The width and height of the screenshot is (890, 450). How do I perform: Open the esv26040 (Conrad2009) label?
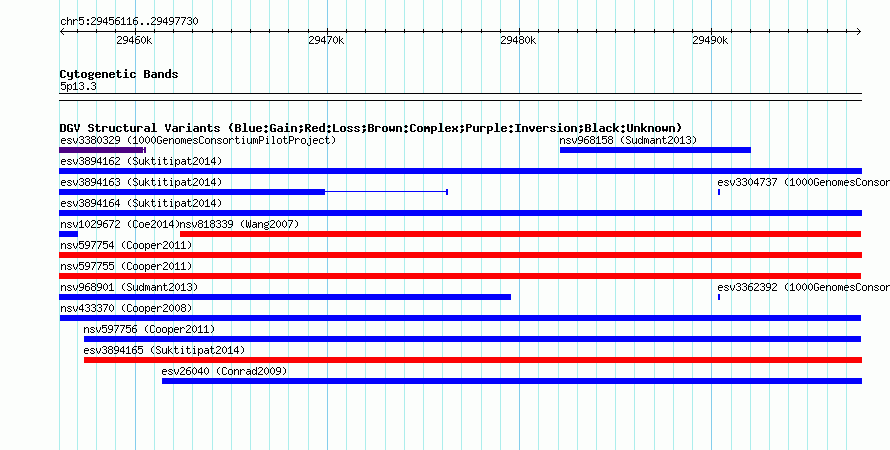224,371
